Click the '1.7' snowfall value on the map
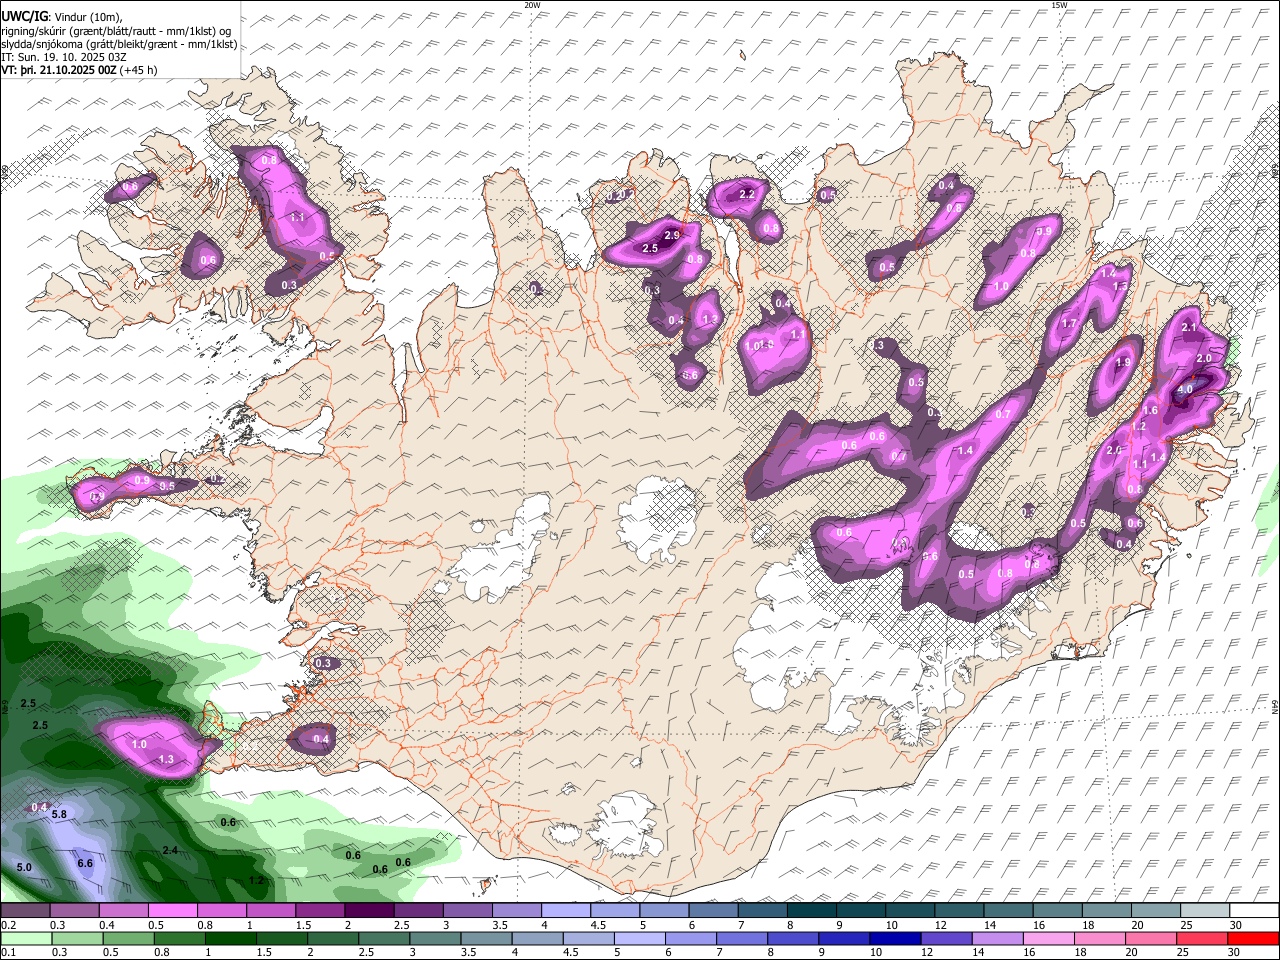 click(1069, 323)
